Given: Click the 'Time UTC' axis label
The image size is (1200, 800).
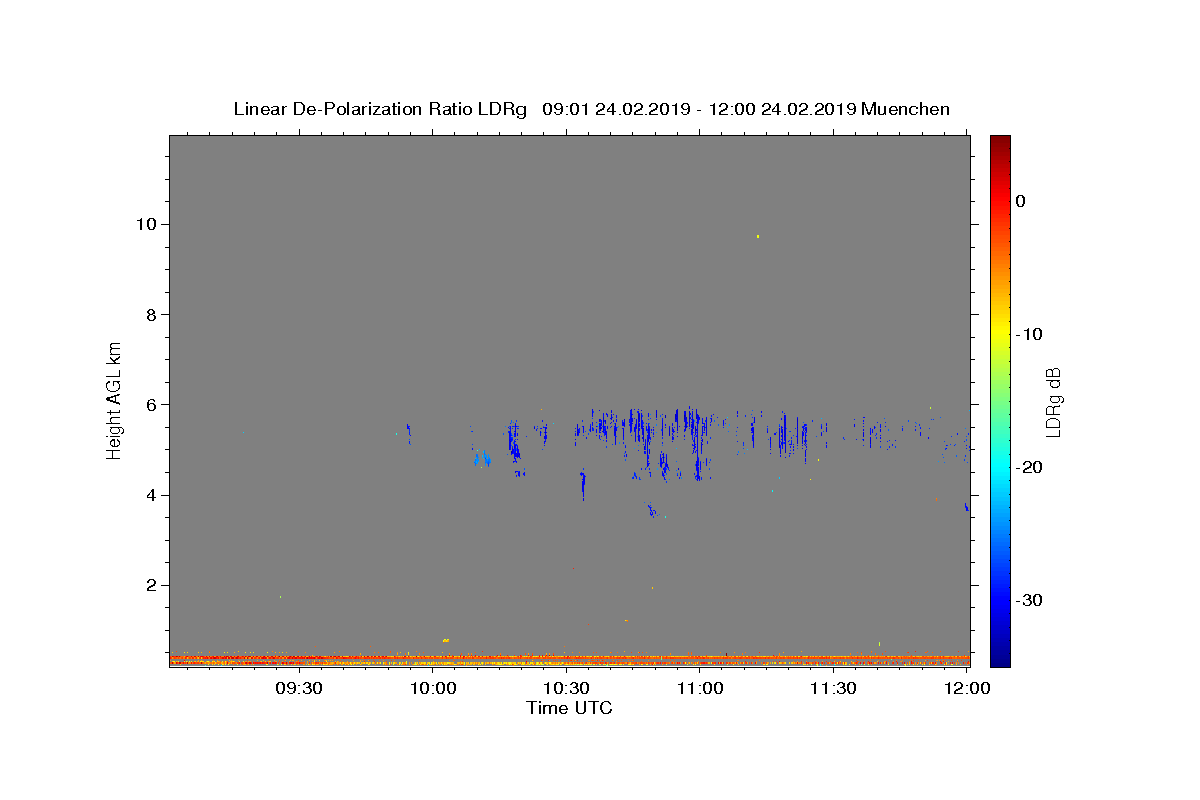Looking at the screenshot, I should coord(569,708).
